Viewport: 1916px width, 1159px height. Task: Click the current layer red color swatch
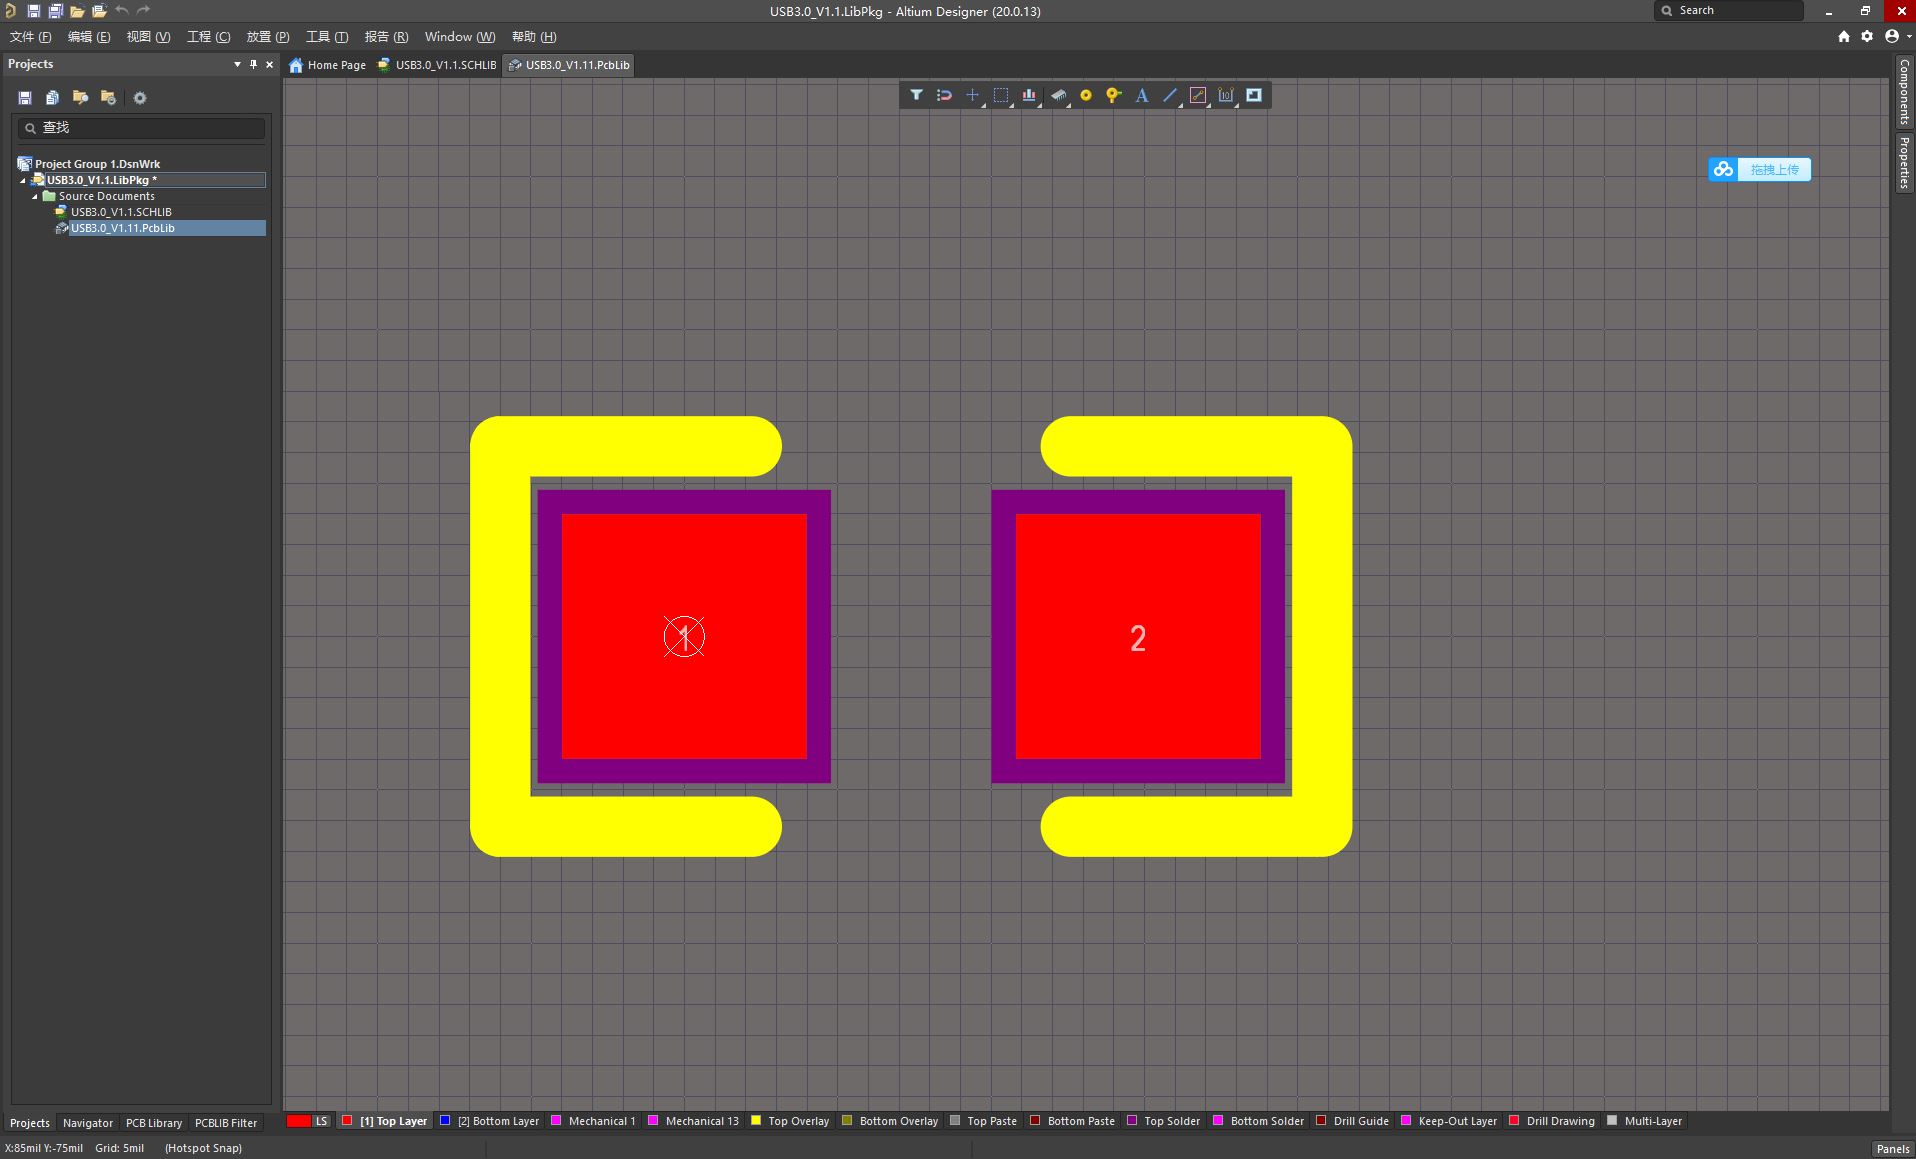point(298,1121)
